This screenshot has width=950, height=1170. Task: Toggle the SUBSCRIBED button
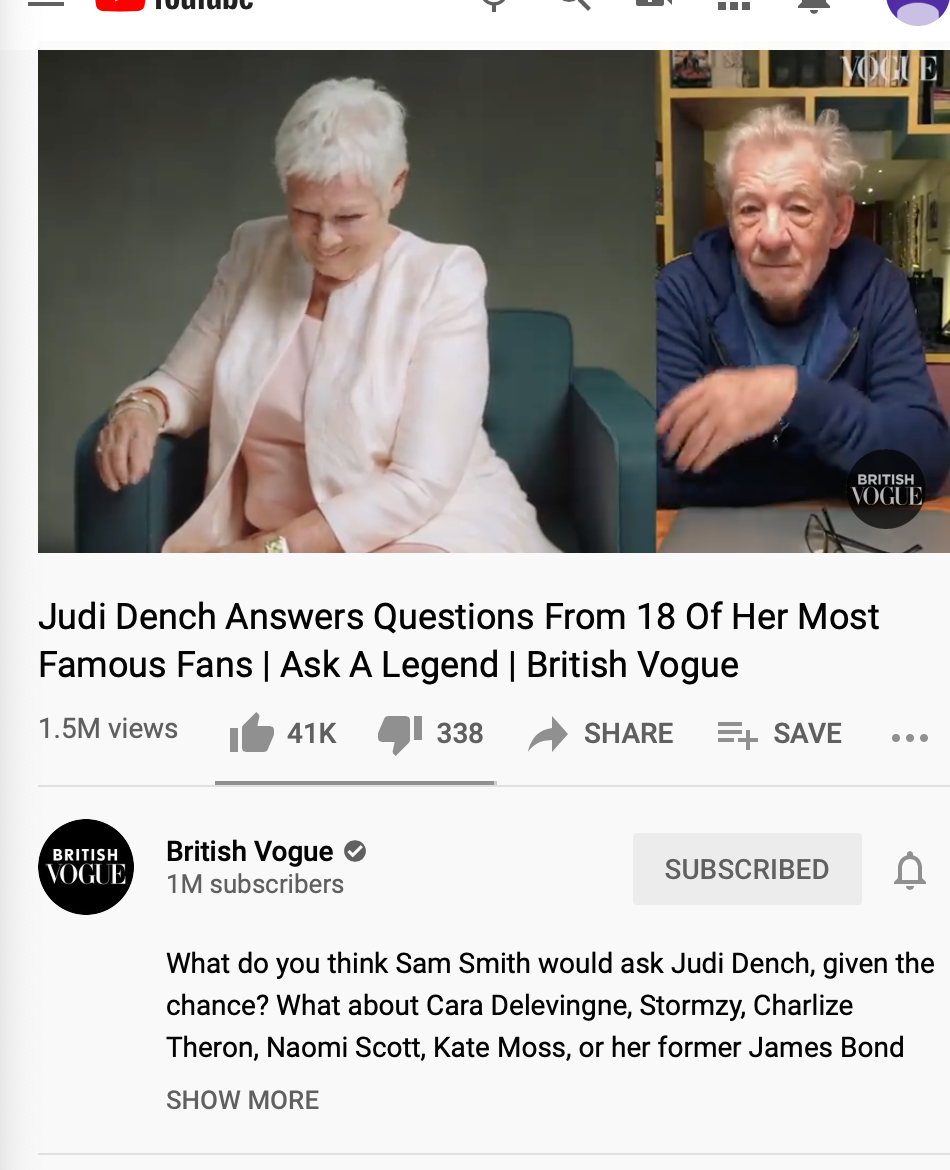tap(747, 869)
